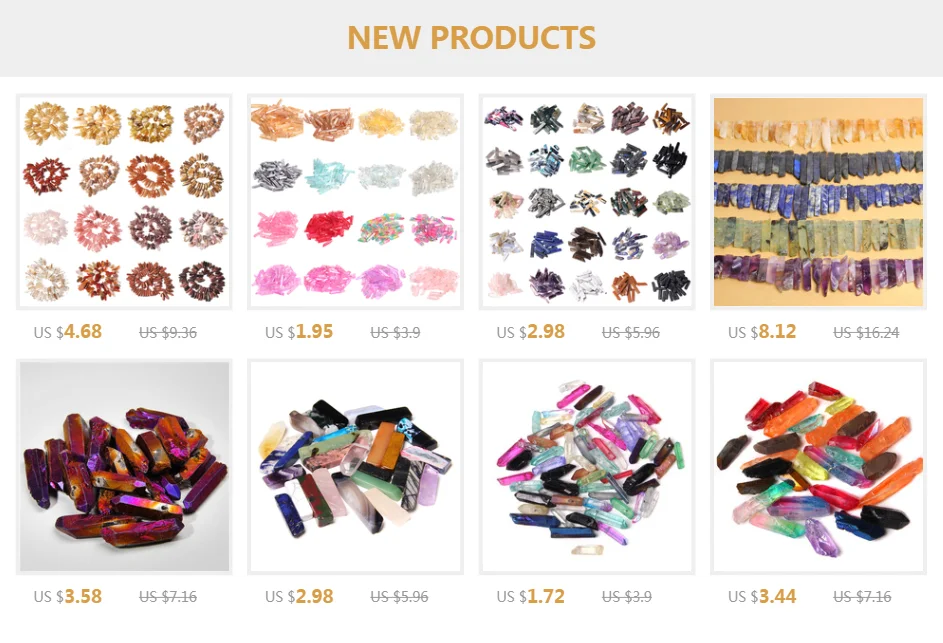Click the US $8.12 price
Viewport: 943px width, 643px height.
point(762,331)
